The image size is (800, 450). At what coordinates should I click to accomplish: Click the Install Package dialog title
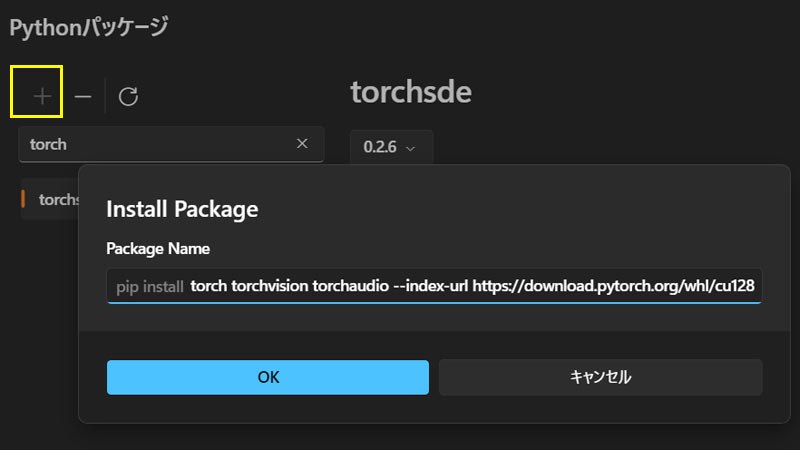point(182,209)
